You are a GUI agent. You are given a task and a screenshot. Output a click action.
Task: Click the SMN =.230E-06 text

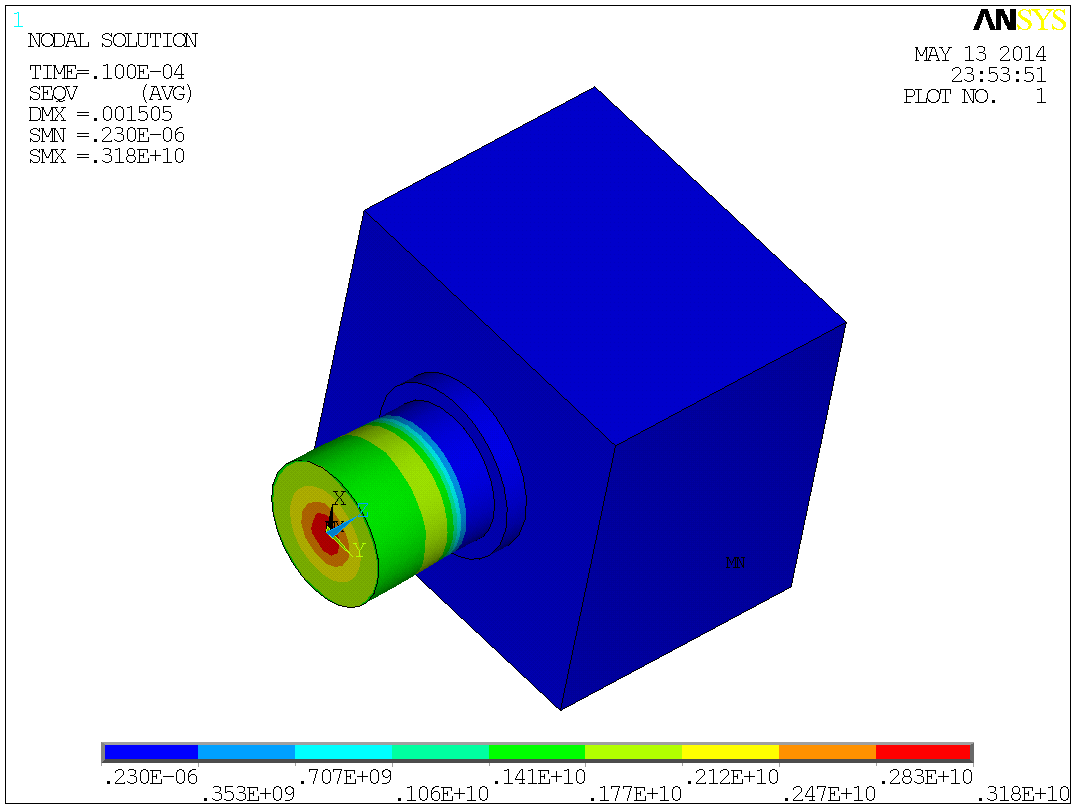106,135
